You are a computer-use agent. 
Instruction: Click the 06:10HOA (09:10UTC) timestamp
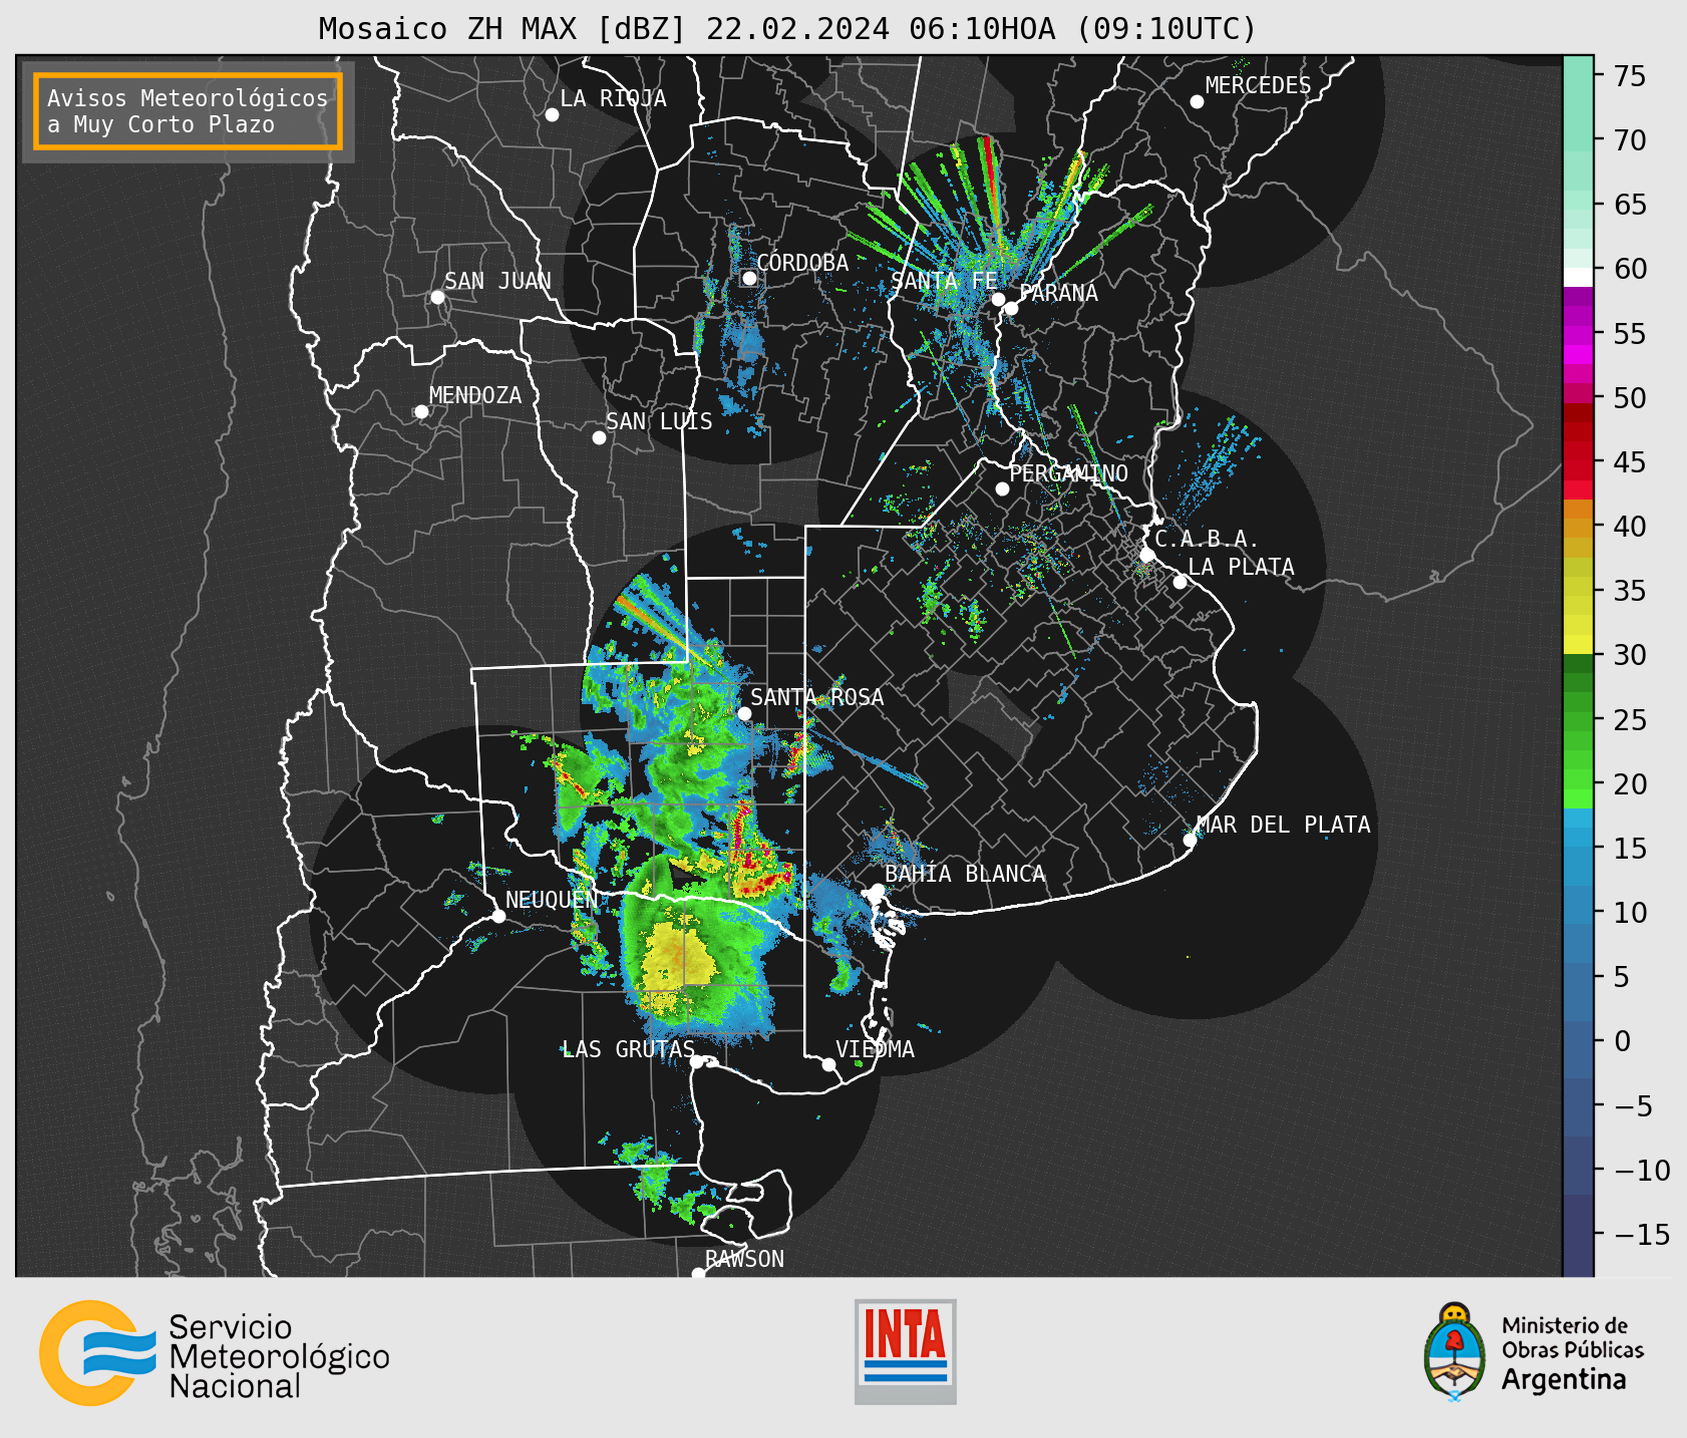tap(1082, 29)
